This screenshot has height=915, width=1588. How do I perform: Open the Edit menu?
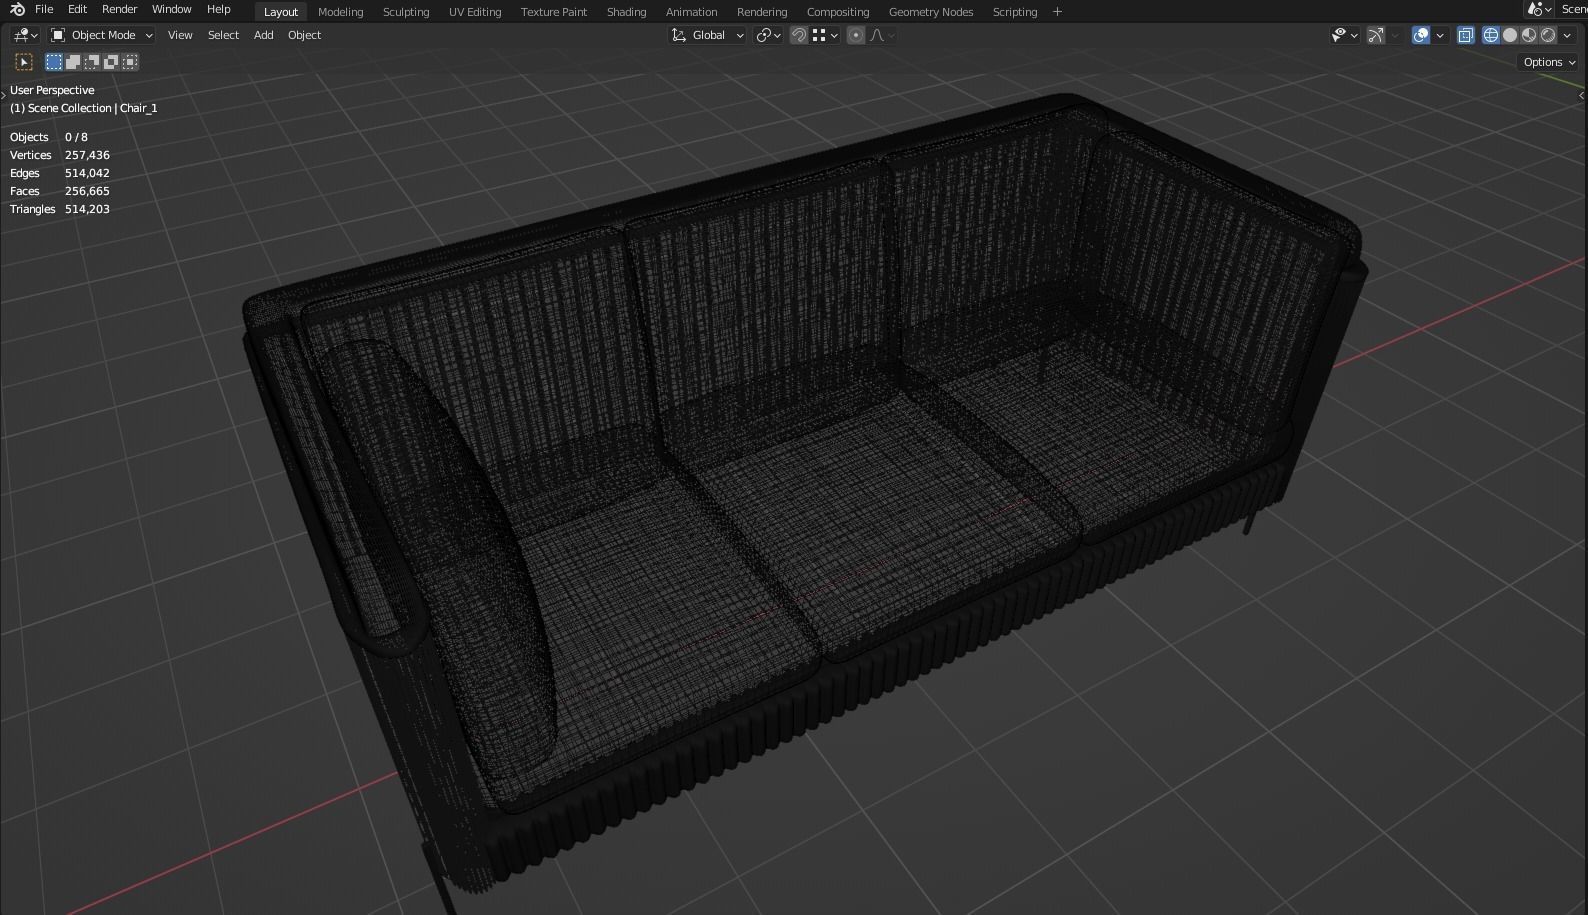point(77,9)
